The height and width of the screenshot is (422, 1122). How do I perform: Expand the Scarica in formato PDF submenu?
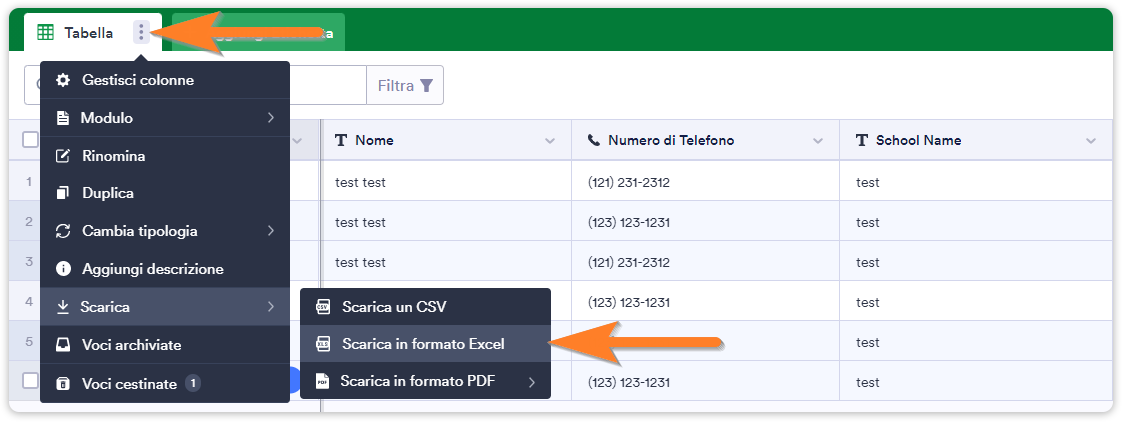pyautogui.click(x=531, y=381)
